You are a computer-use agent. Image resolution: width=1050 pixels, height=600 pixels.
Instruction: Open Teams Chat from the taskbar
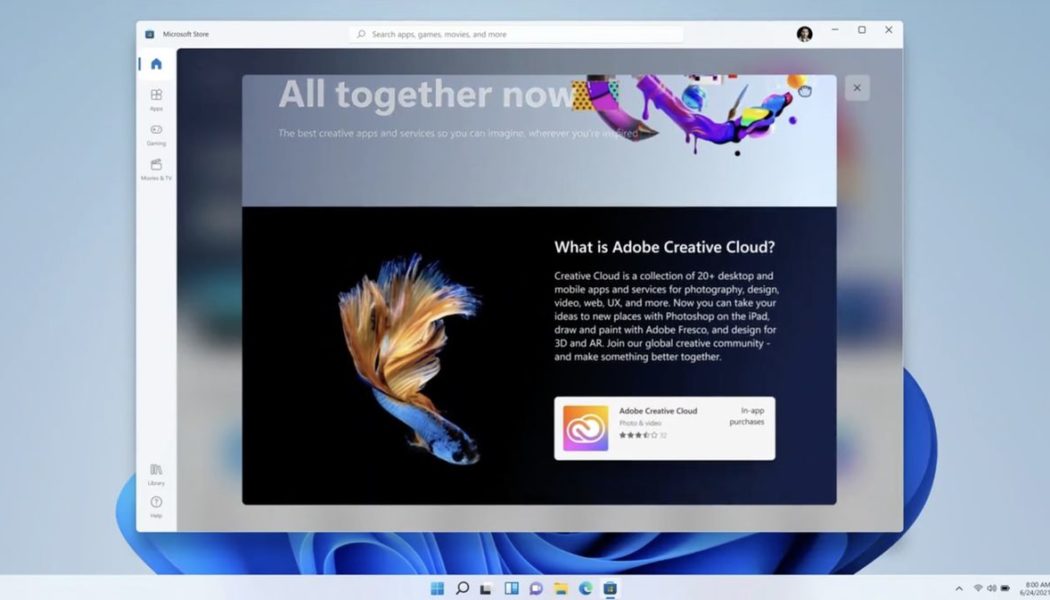535,587
